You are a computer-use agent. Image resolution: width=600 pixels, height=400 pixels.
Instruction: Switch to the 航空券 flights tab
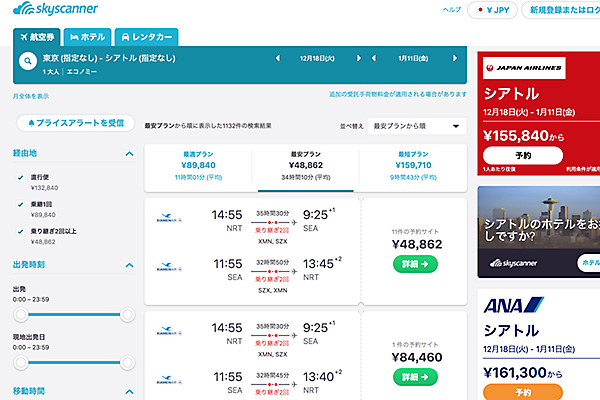[37, 37]
